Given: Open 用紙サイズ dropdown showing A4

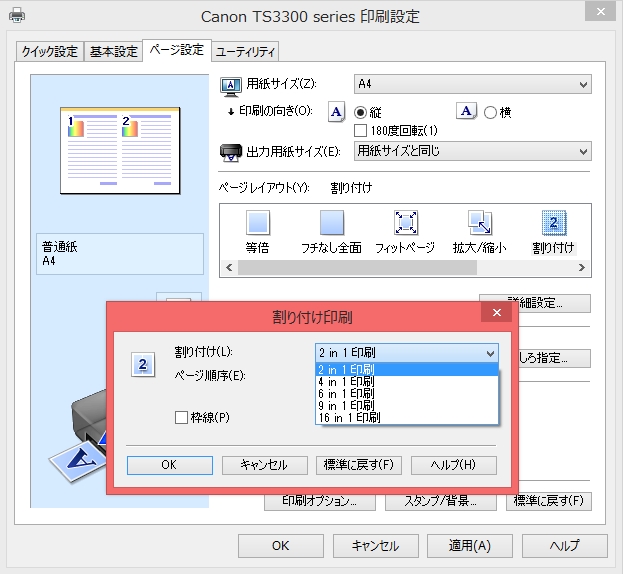Looking at the screenshot, I should (x=472, y=84).
